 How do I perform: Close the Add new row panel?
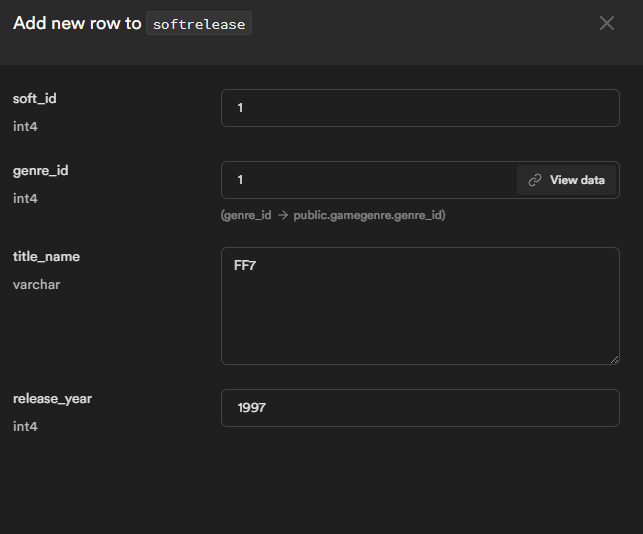pyautogui.click(x=606, y=23)
